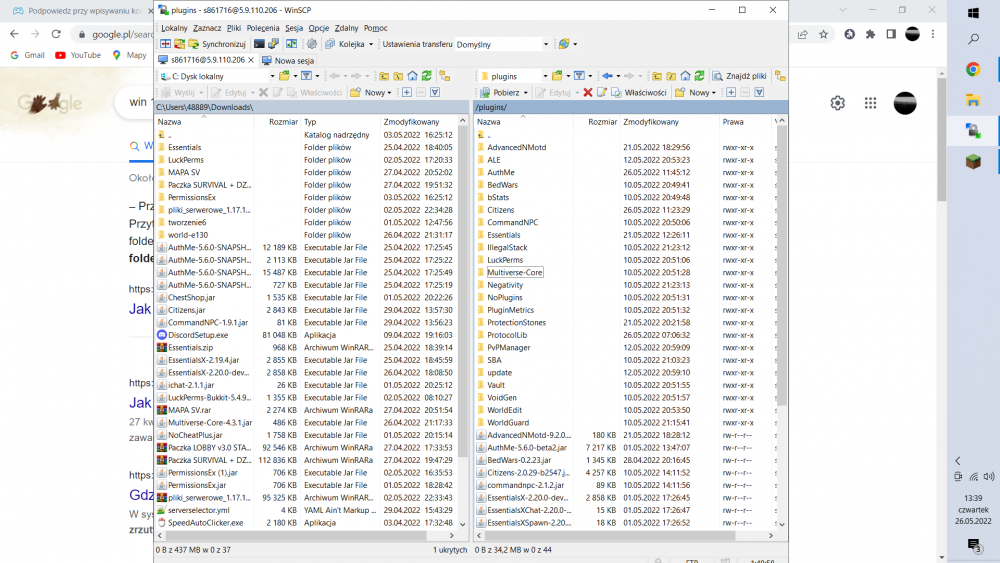Expand the Pobierz dropdown arrow
The width and height of the screenshot is (1000, 563).
526,92
